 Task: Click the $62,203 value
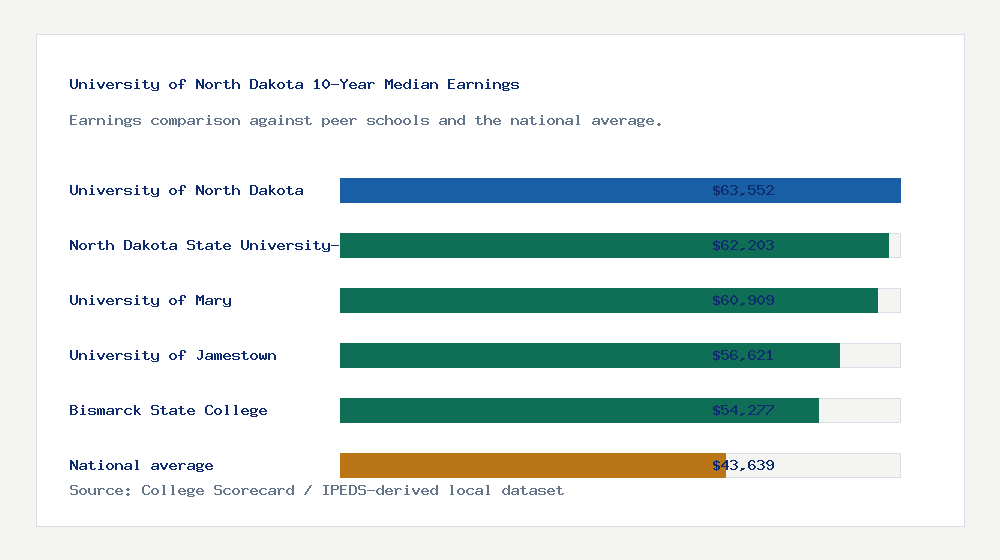tap(743, 245)
